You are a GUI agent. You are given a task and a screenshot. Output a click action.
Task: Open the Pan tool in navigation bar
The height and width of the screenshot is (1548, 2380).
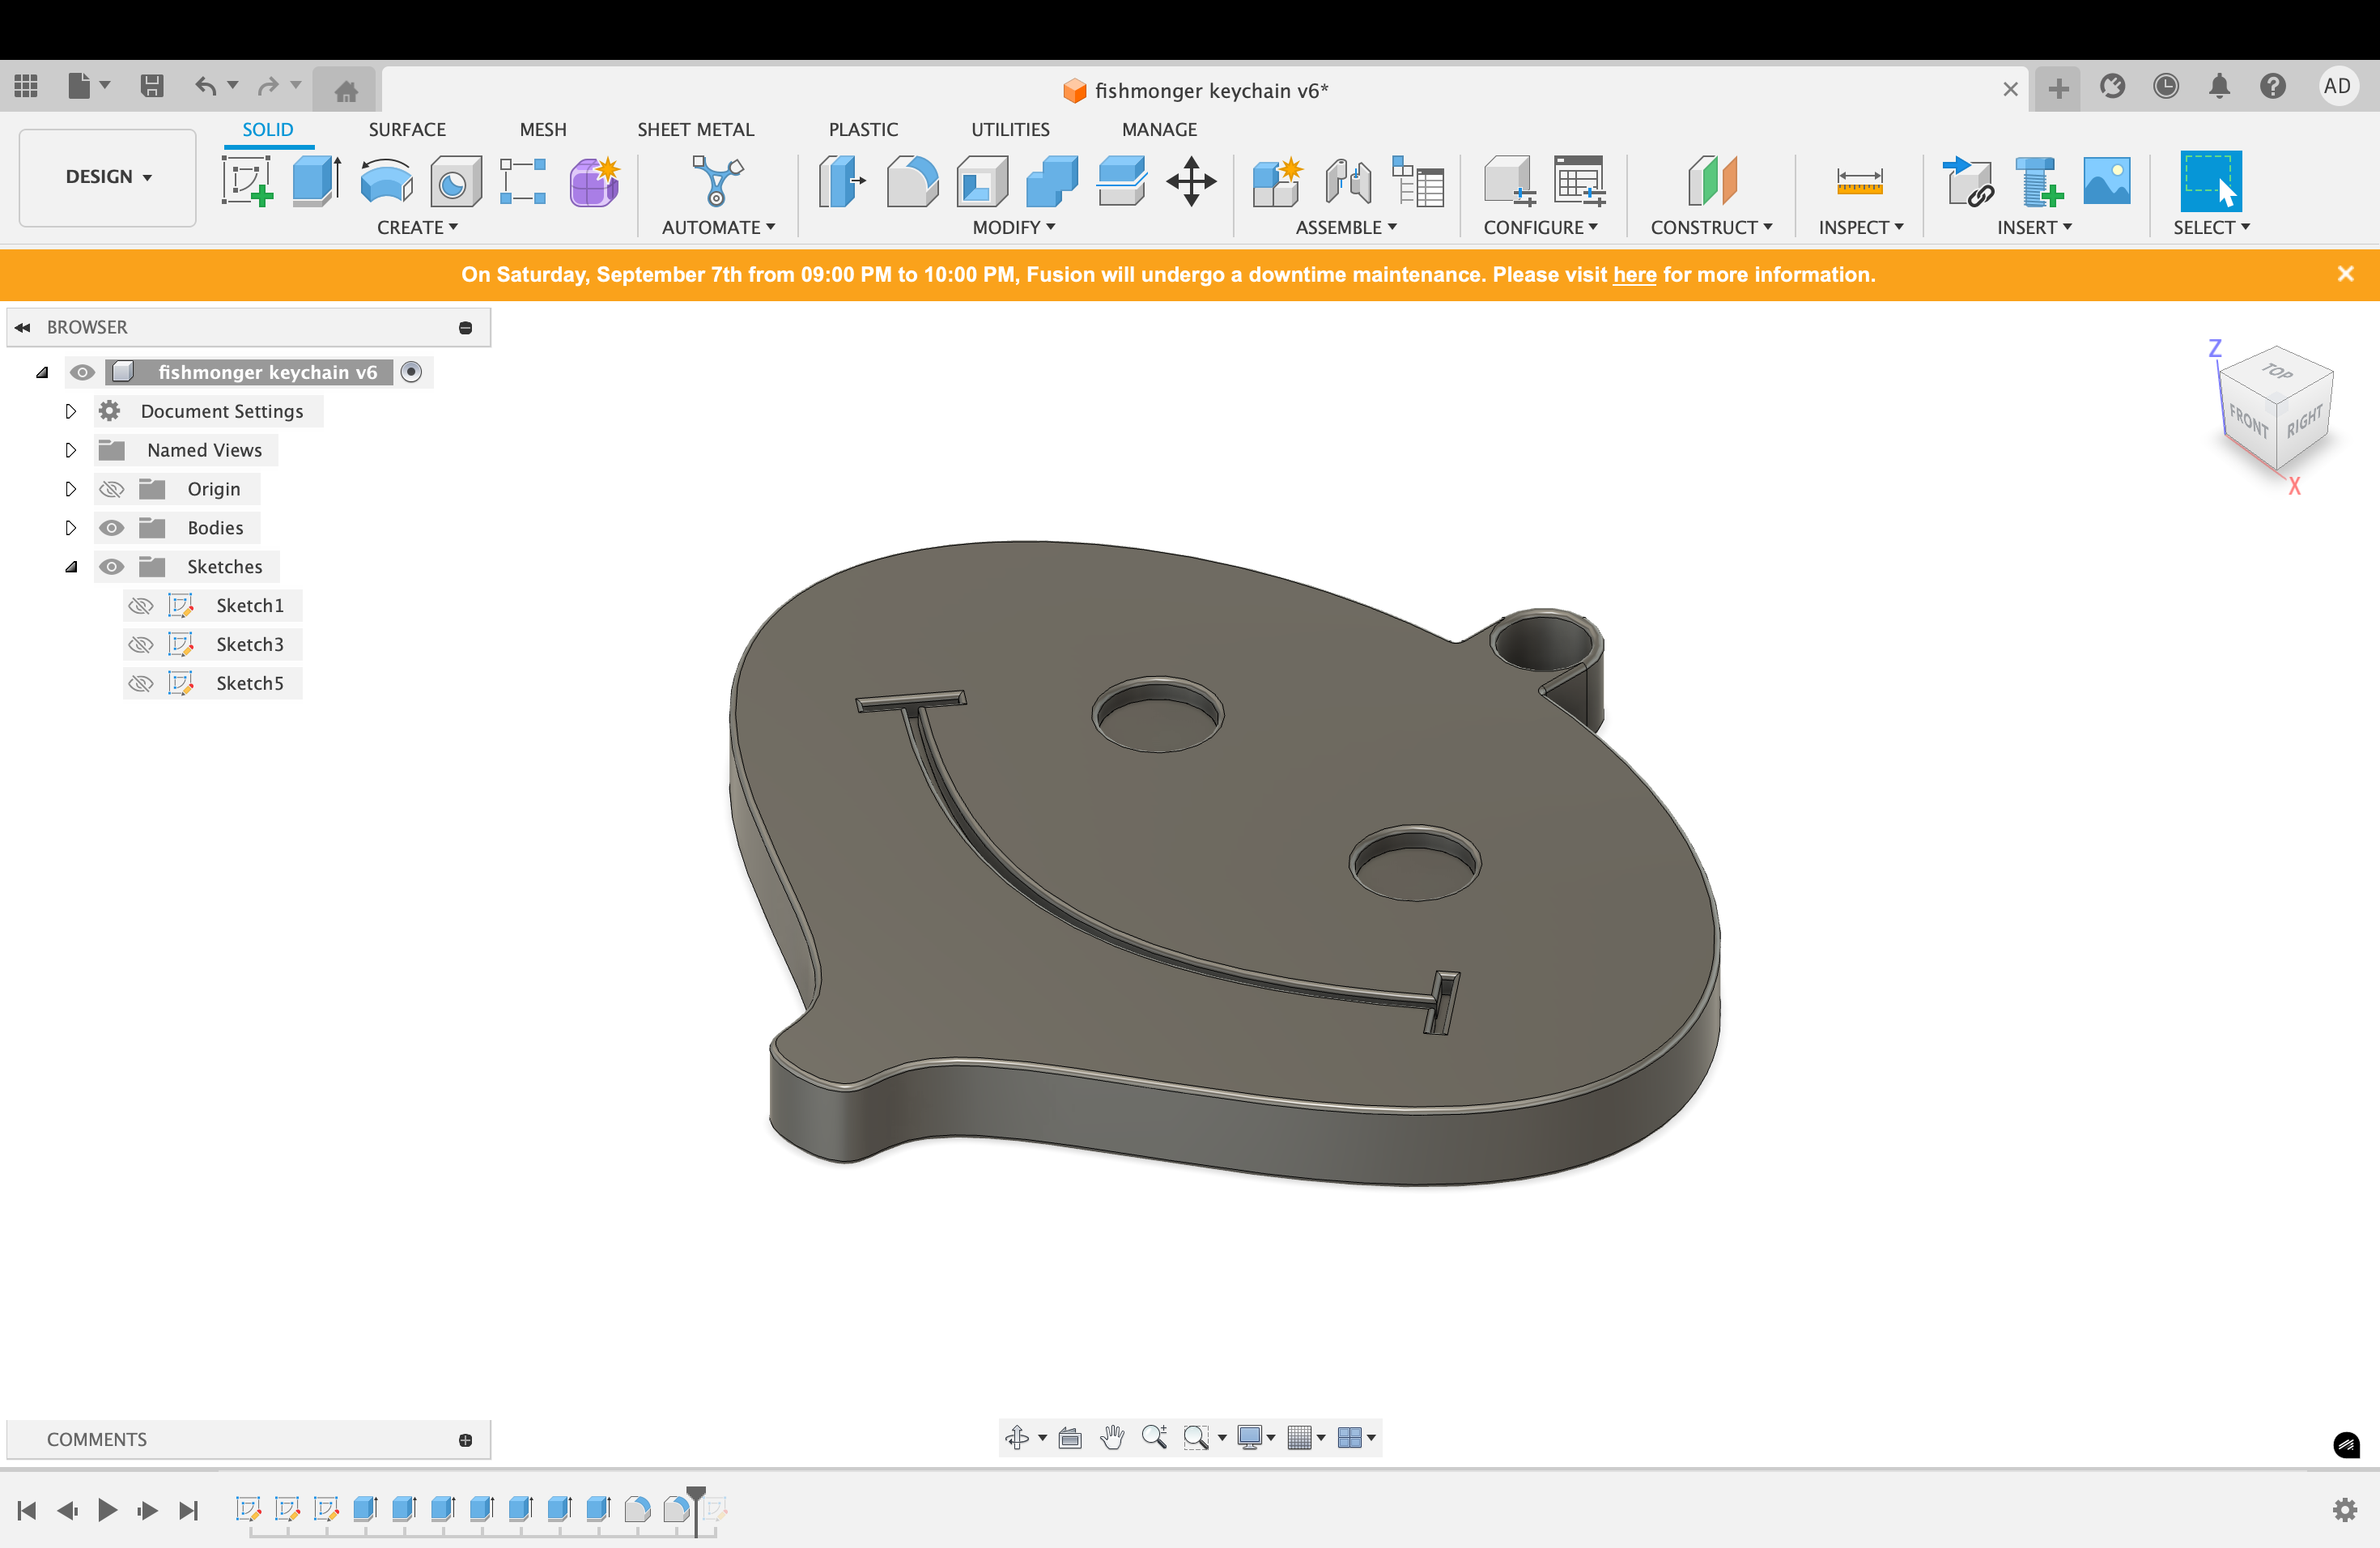coord(1112,1438)
